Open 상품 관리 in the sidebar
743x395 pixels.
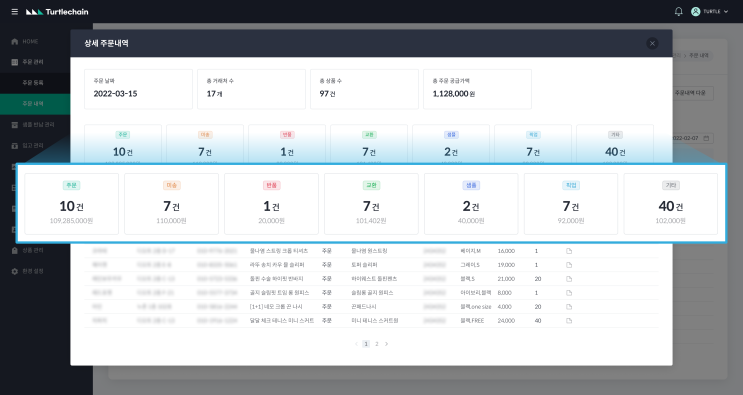[33, 250]
